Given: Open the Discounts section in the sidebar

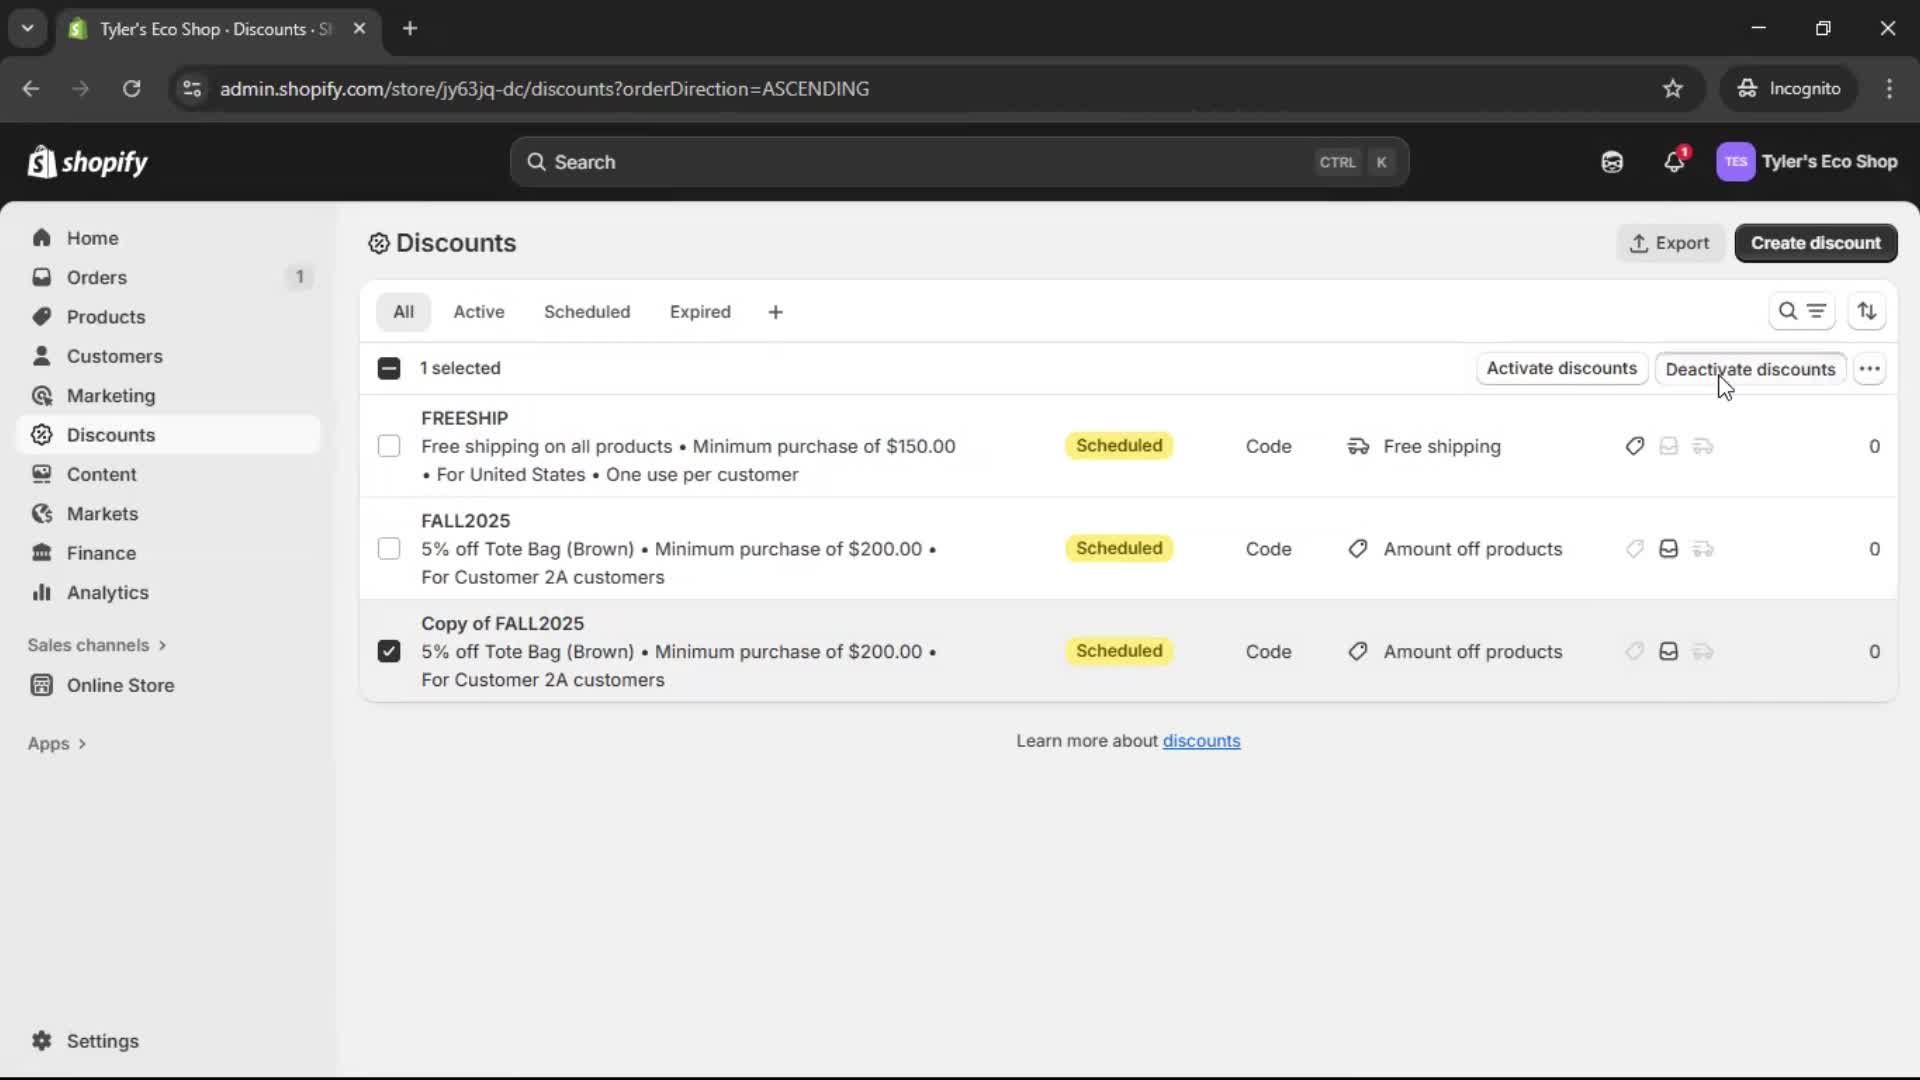Looking at the screenshot, I should click(x=111, y=435).
